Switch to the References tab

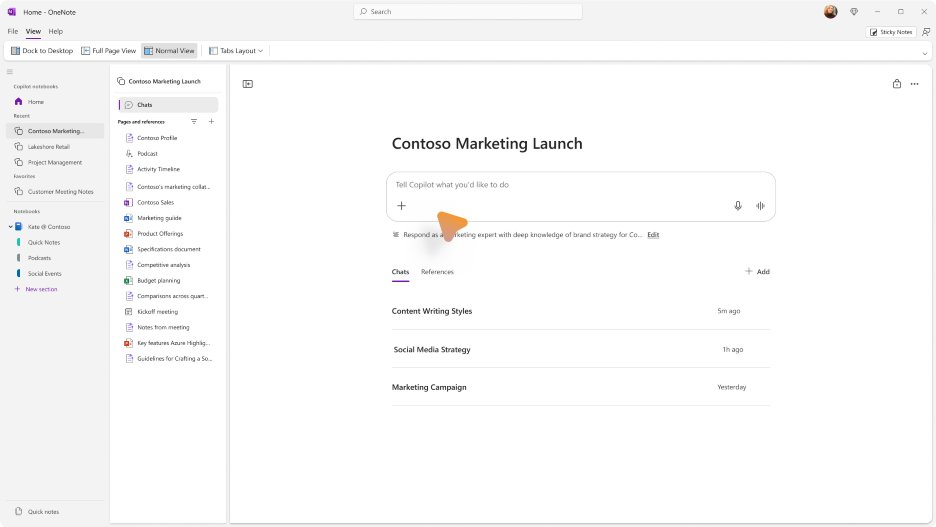click(x=437, y=272)
